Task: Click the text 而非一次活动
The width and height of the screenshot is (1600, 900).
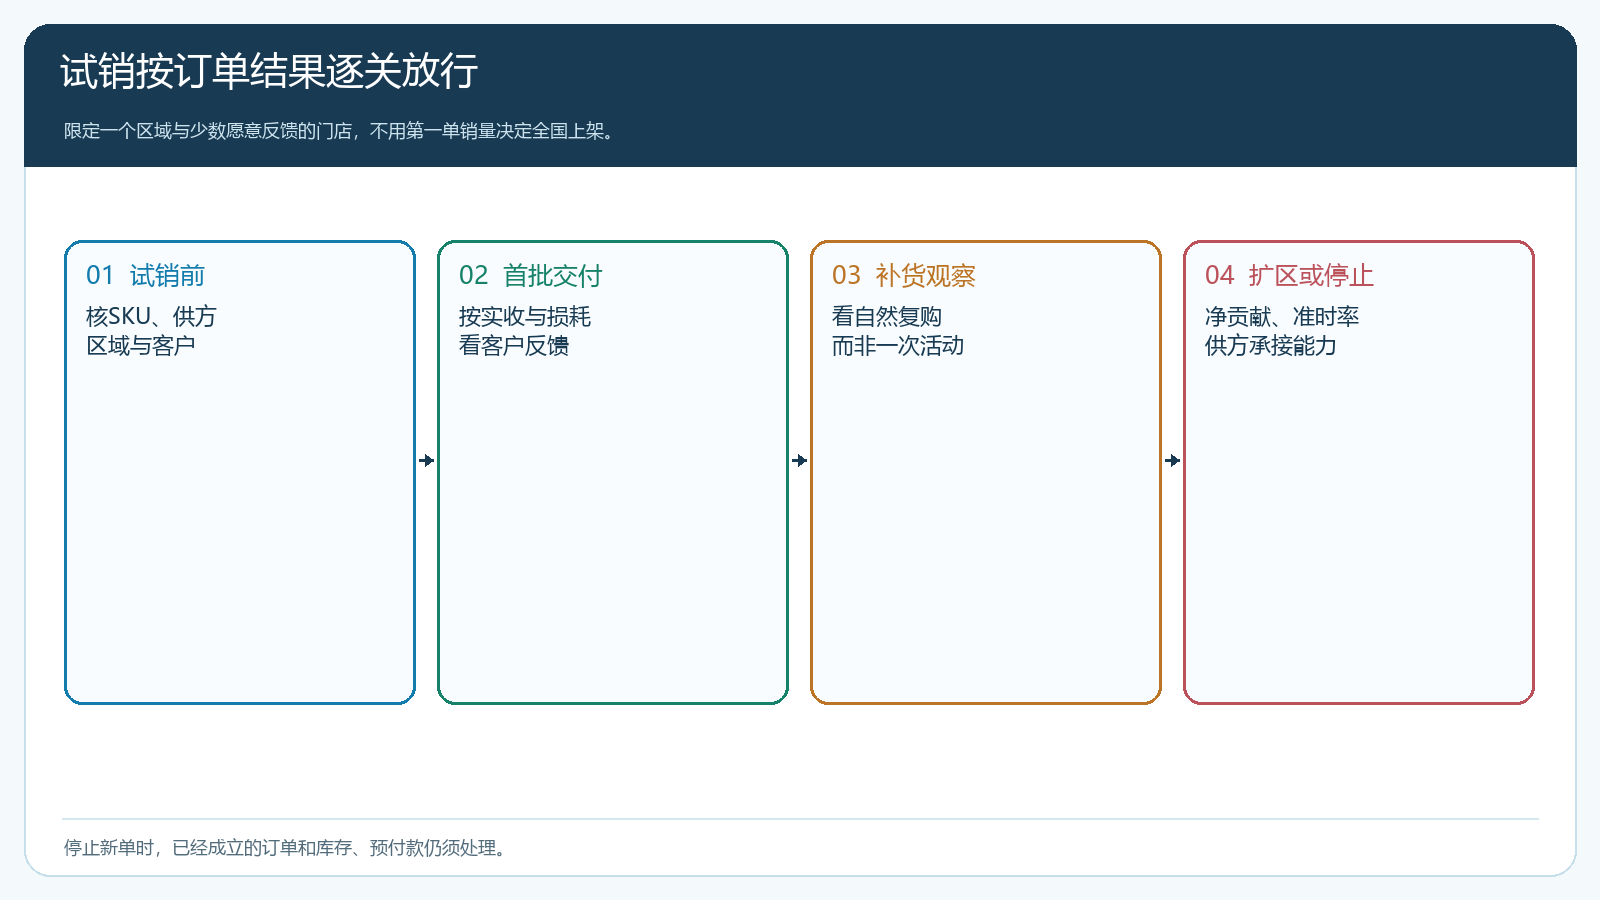Action: click(x=898, y=346)
